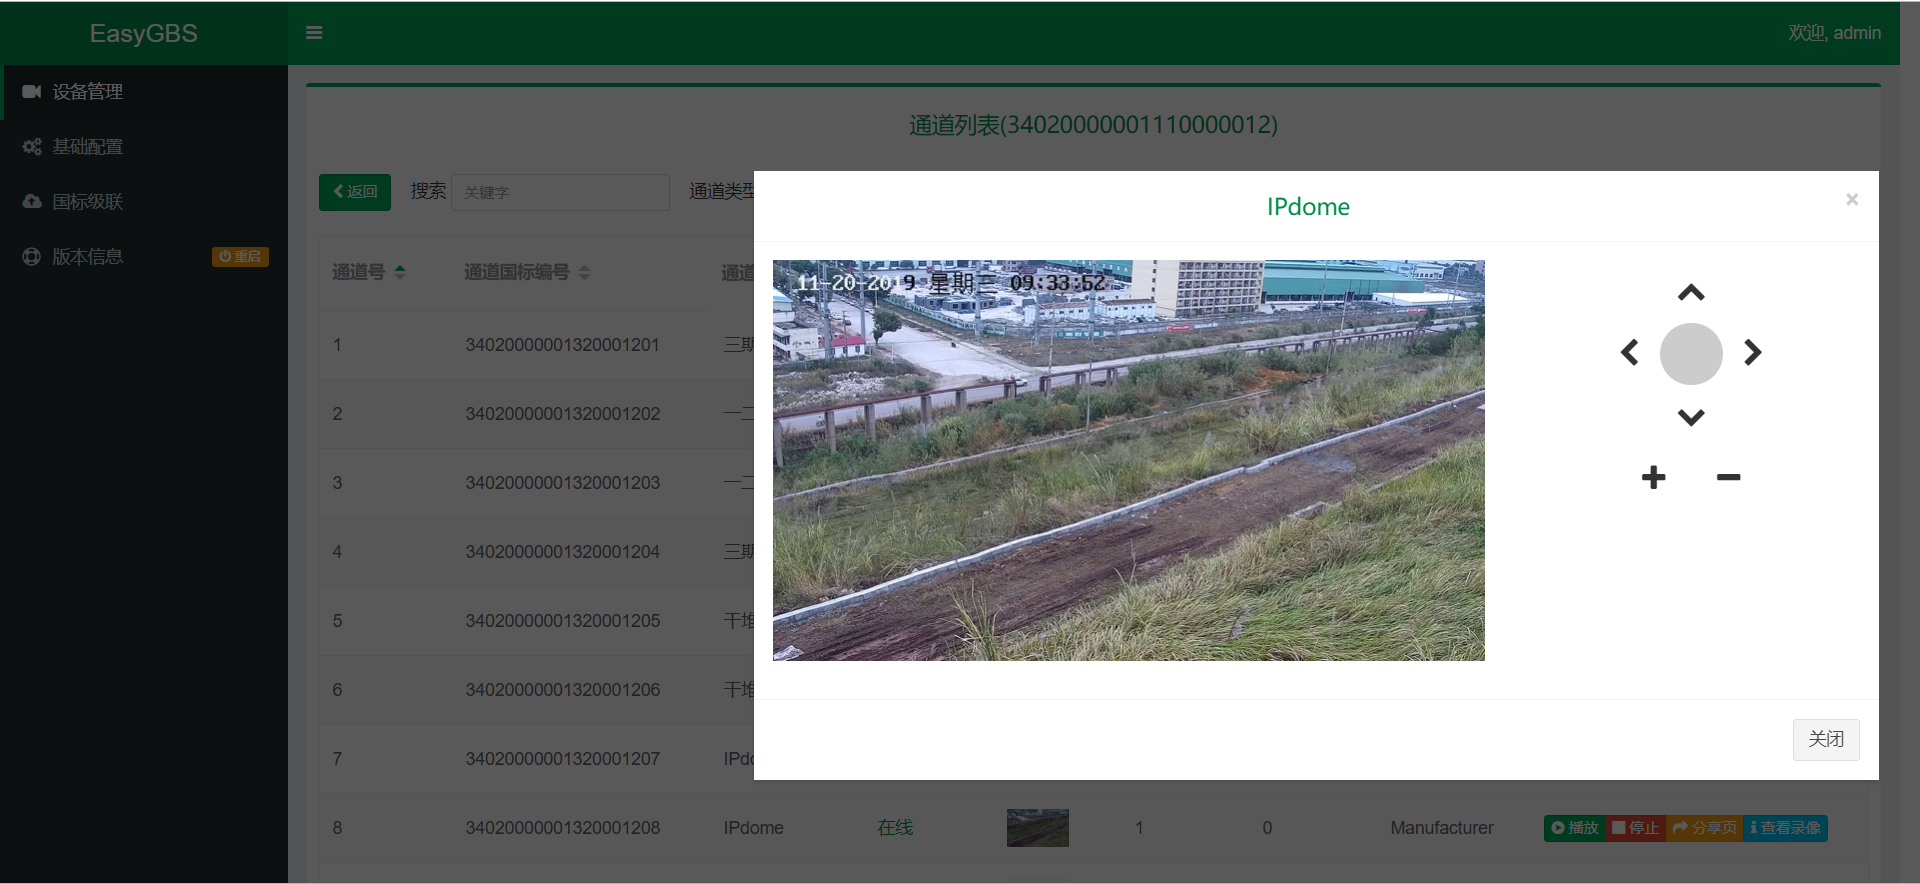The image size is (1920, 884).
Task: Pan the camera down with the down arrow
Action: pos(1691,417)
